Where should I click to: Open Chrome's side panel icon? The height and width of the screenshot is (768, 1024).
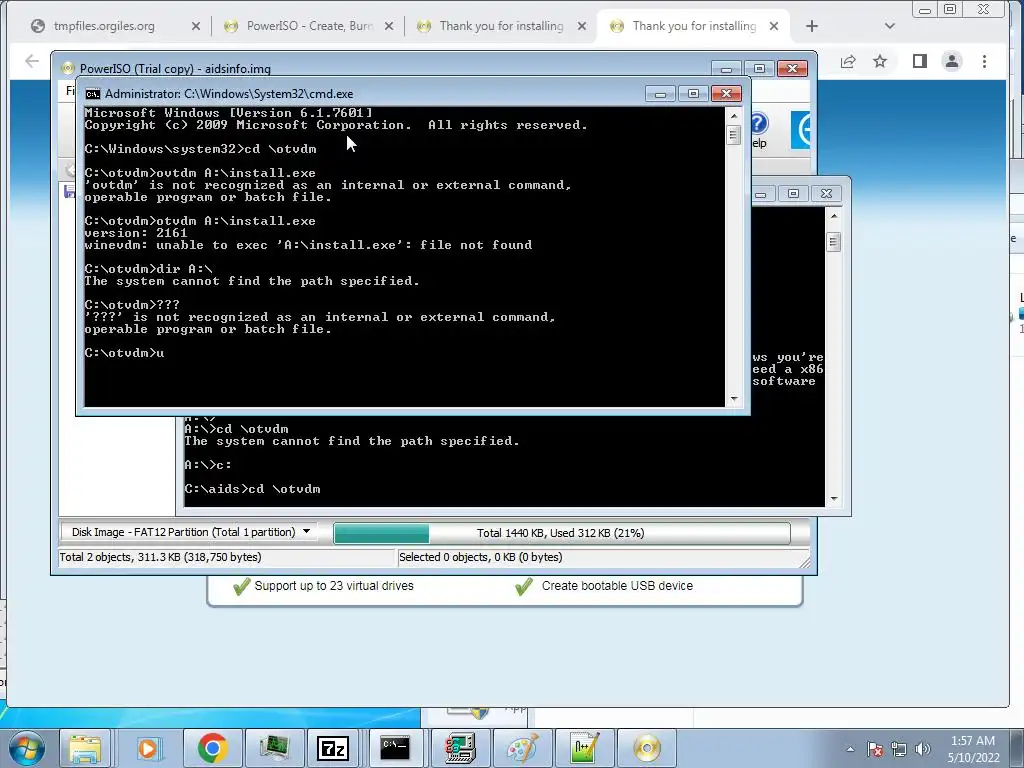tap(920, 61)
